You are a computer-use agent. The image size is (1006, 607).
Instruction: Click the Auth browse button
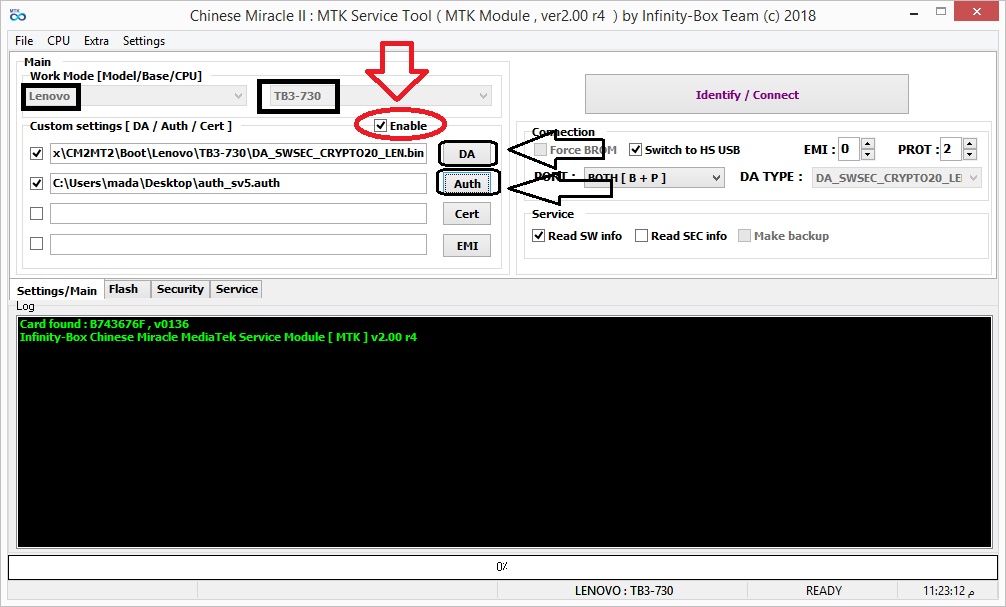467,184
